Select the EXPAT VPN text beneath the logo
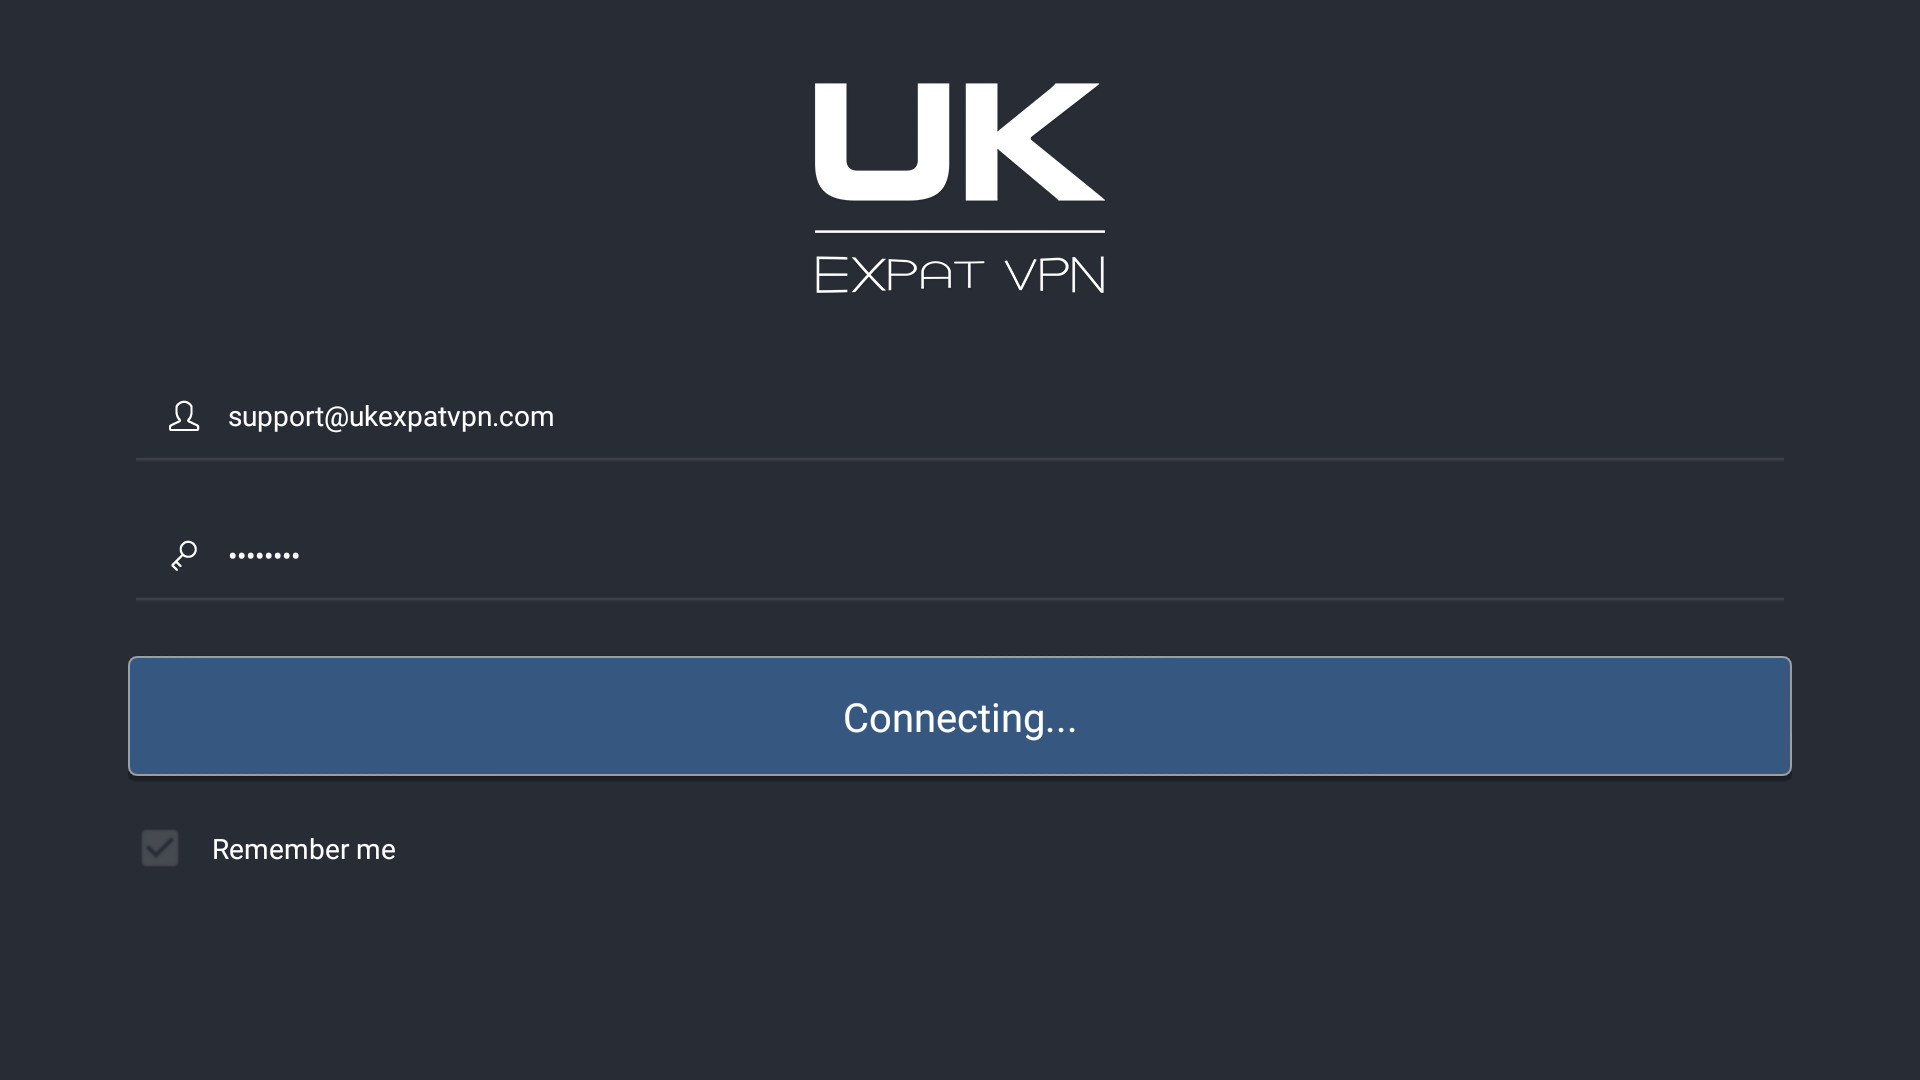Image resolution: width=1920 pixels, height=1080 pixels. (959, 273)
